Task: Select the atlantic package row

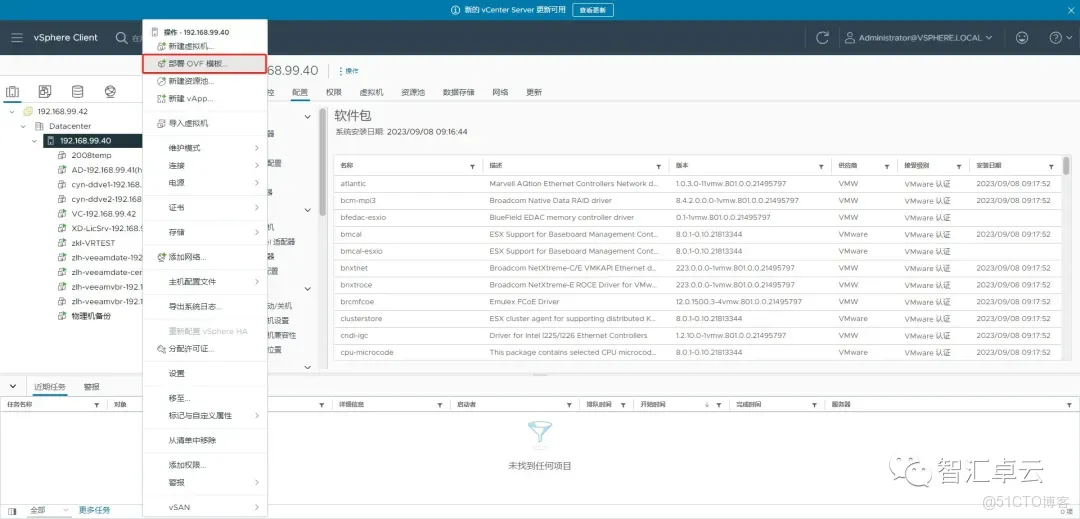Action: tap(698, 184)
